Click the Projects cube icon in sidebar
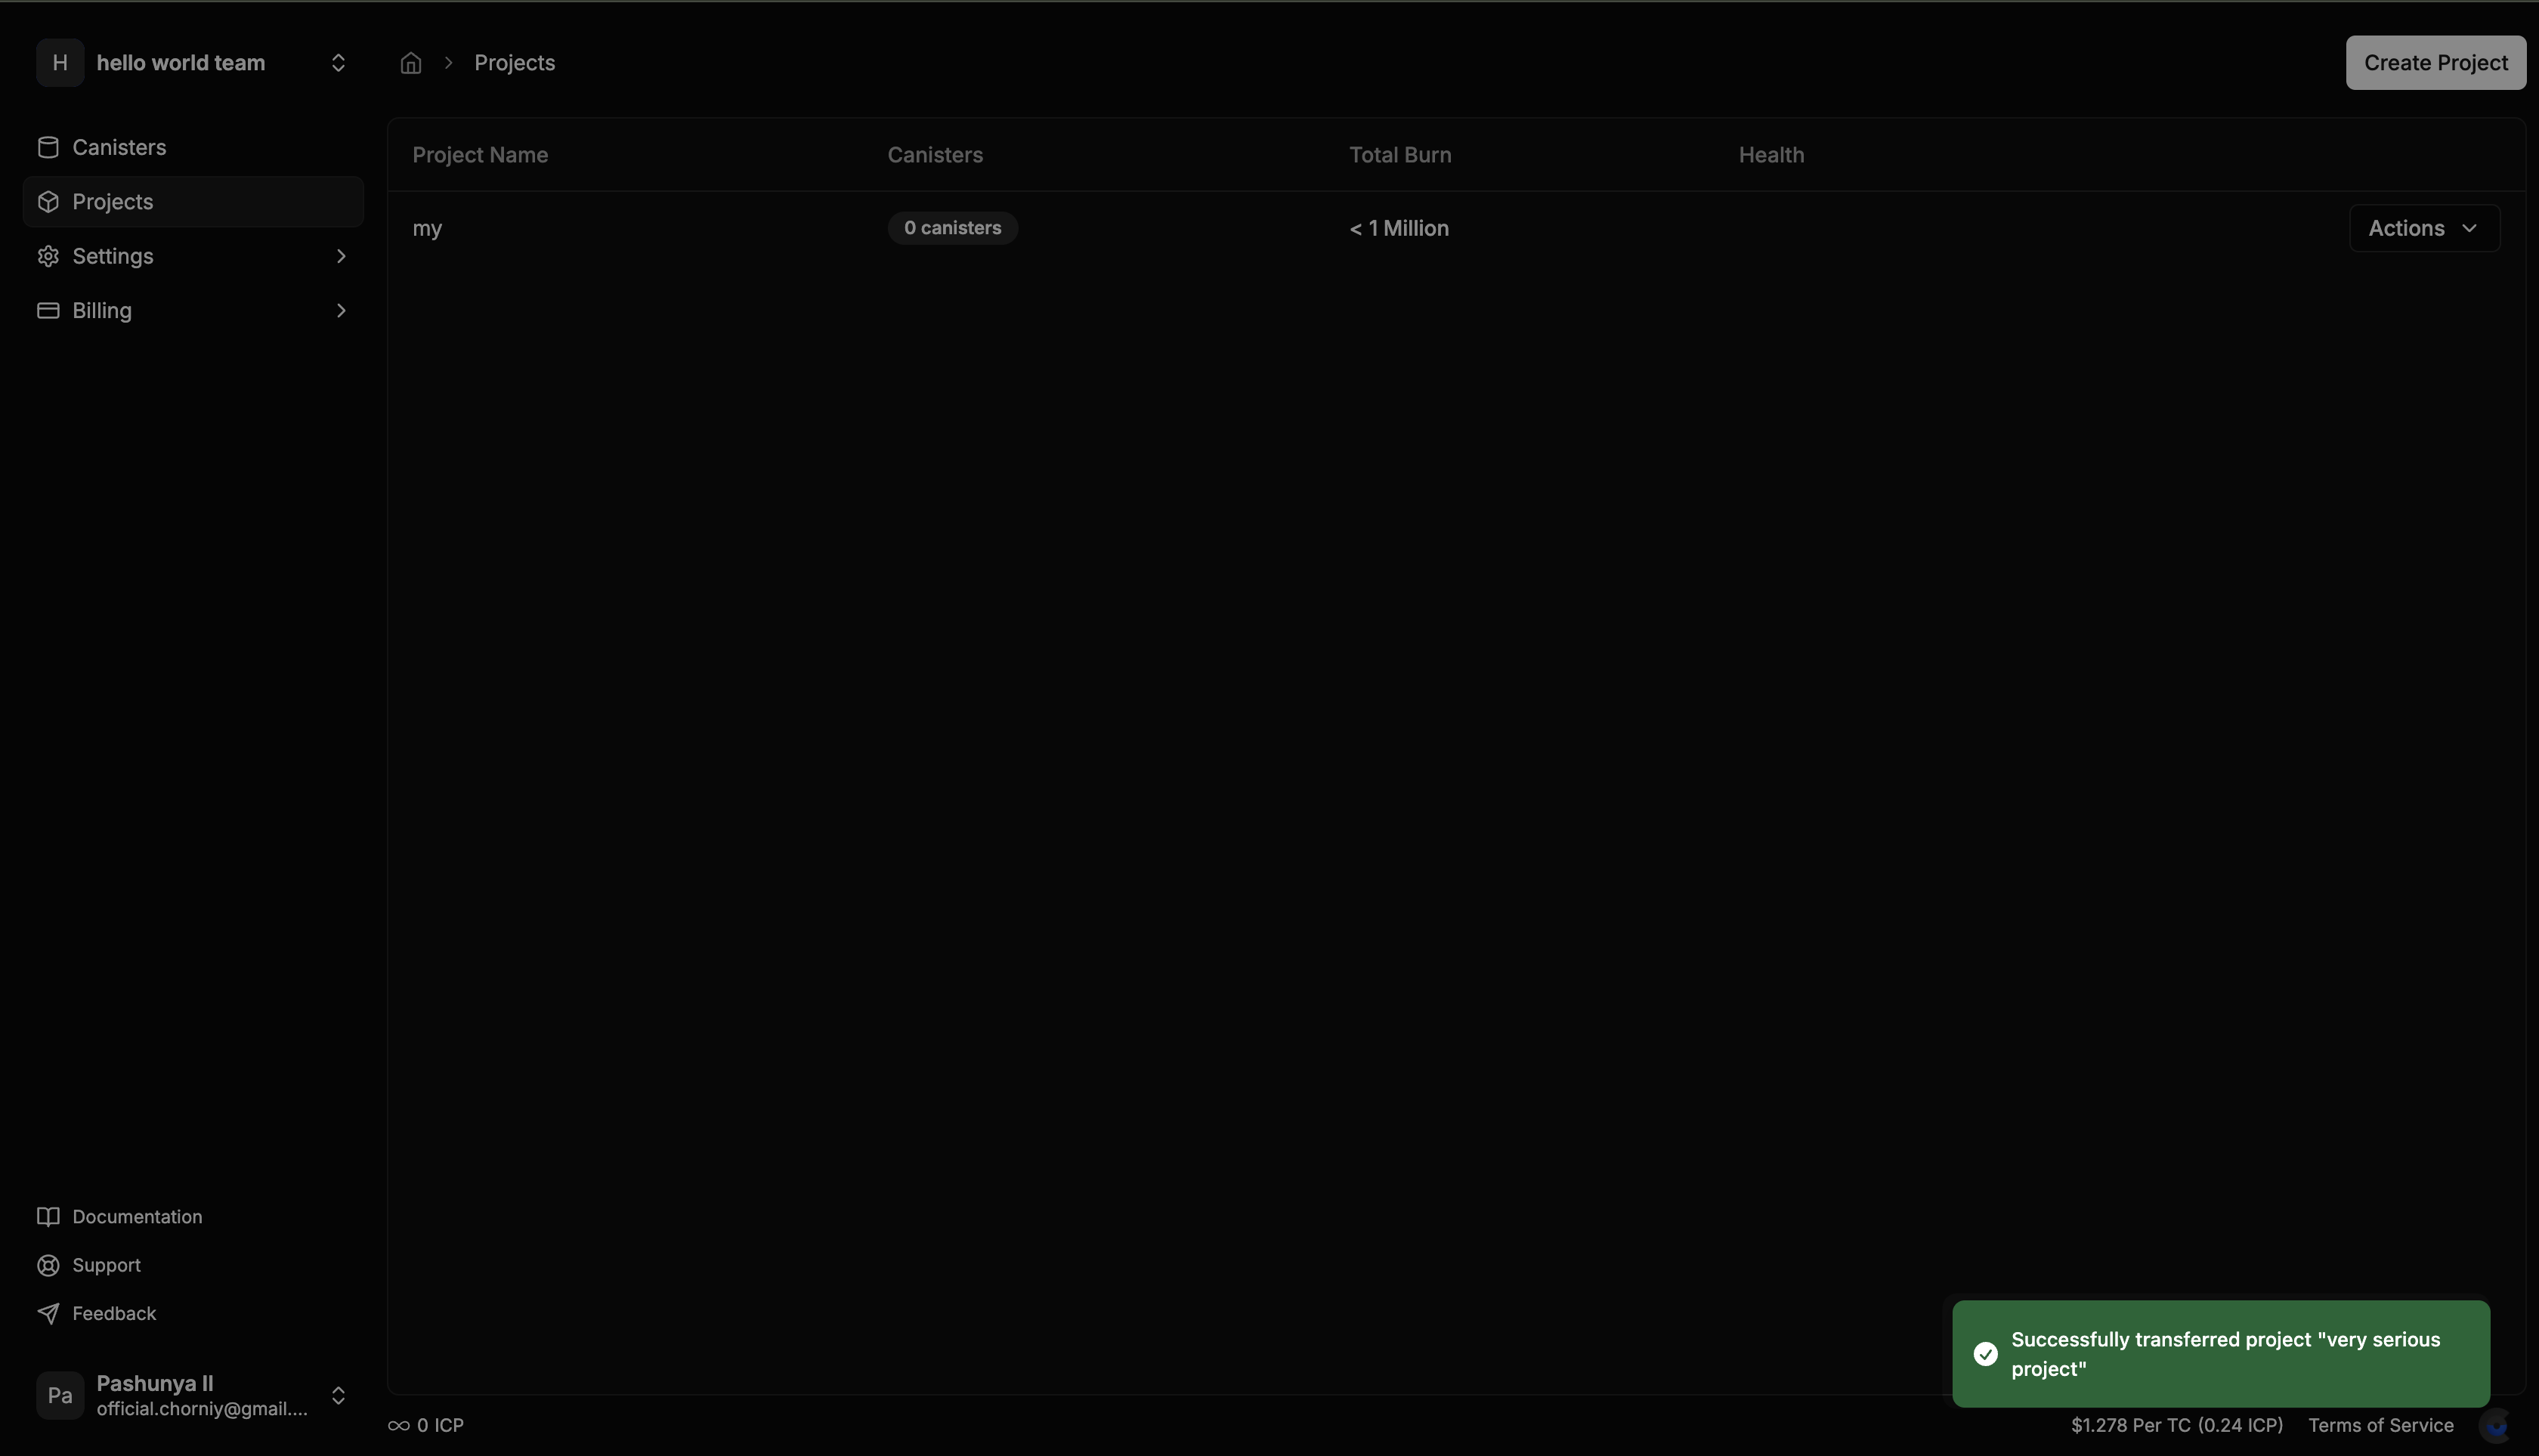 coord(47,202)
